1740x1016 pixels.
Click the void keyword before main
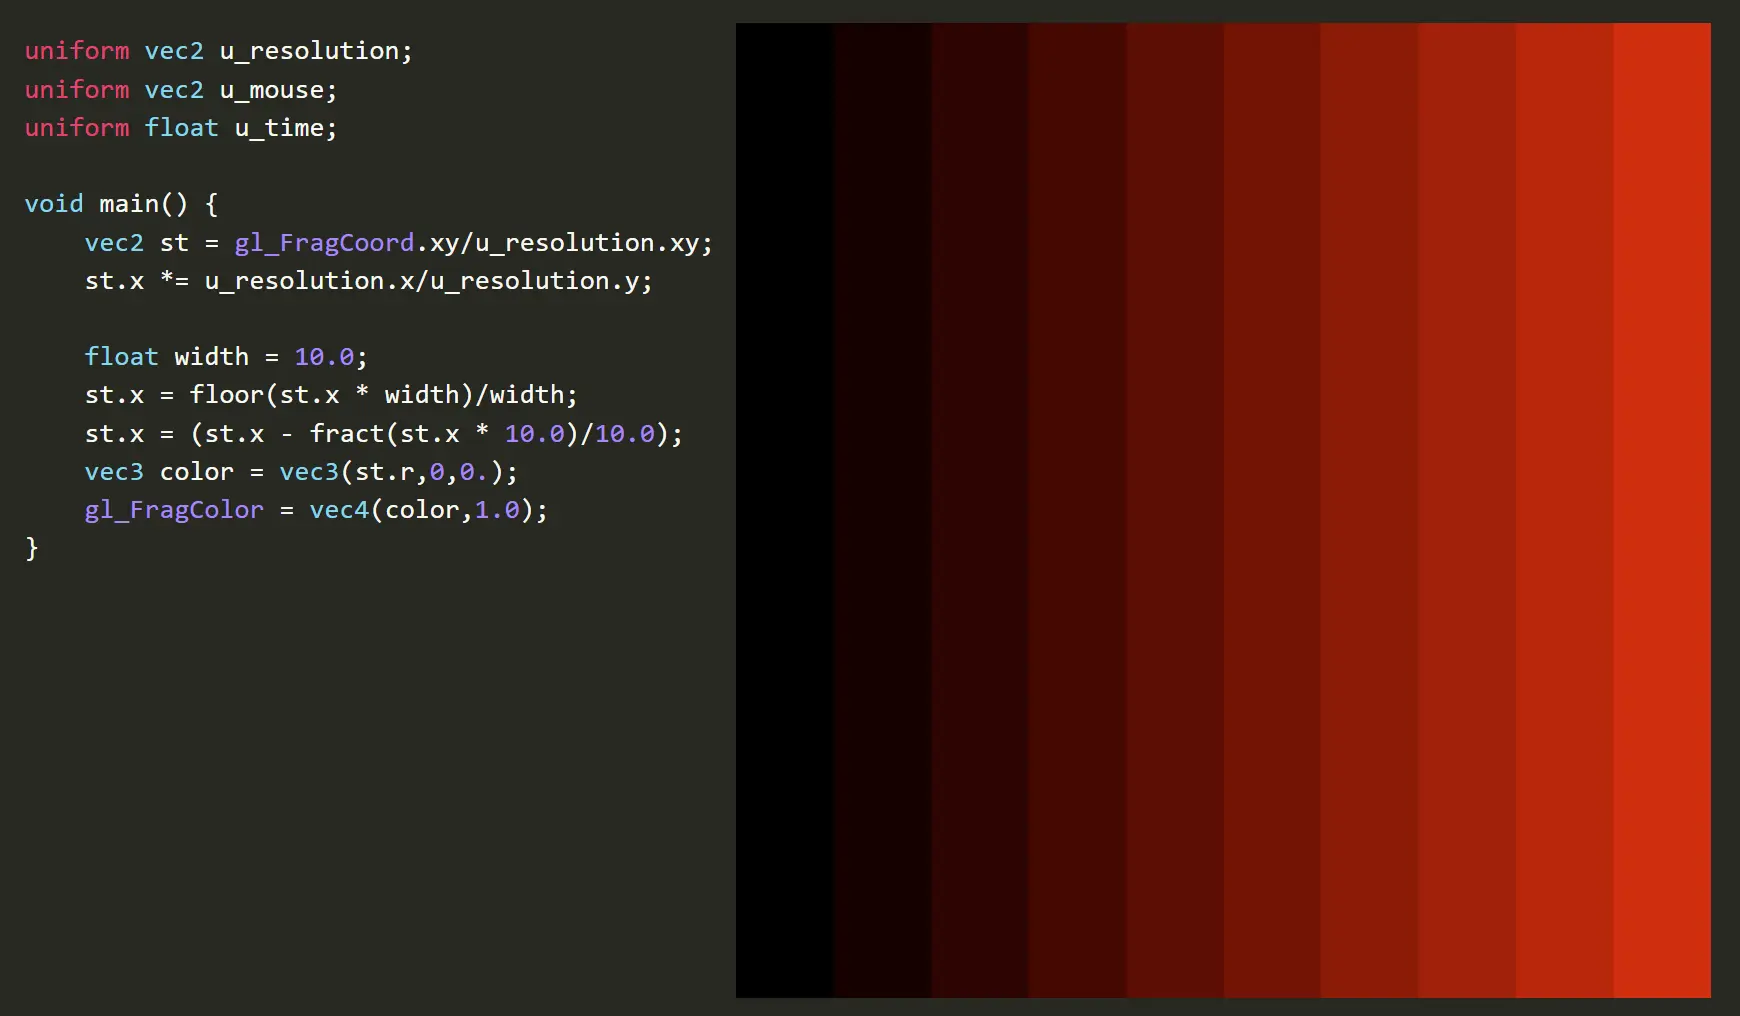click(x=54, y=204)
